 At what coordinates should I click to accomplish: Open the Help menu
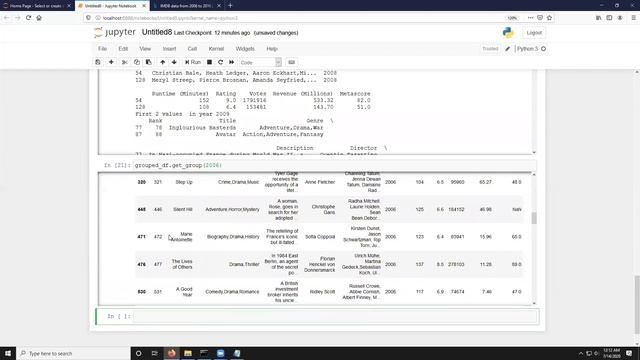272,49
